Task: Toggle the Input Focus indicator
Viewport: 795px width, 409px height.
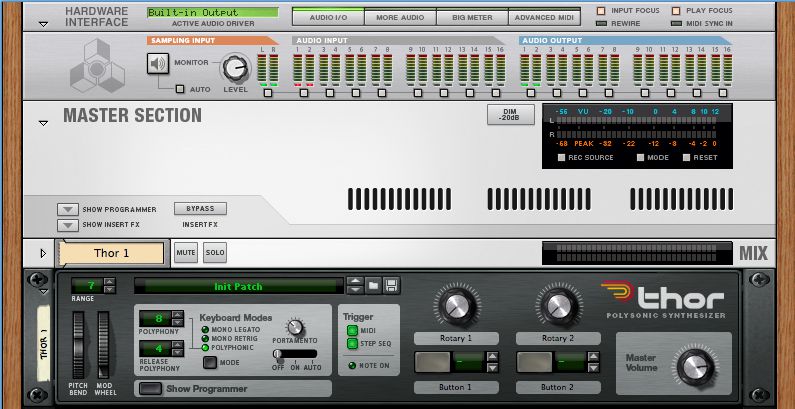Action: [x=601, y=11]
